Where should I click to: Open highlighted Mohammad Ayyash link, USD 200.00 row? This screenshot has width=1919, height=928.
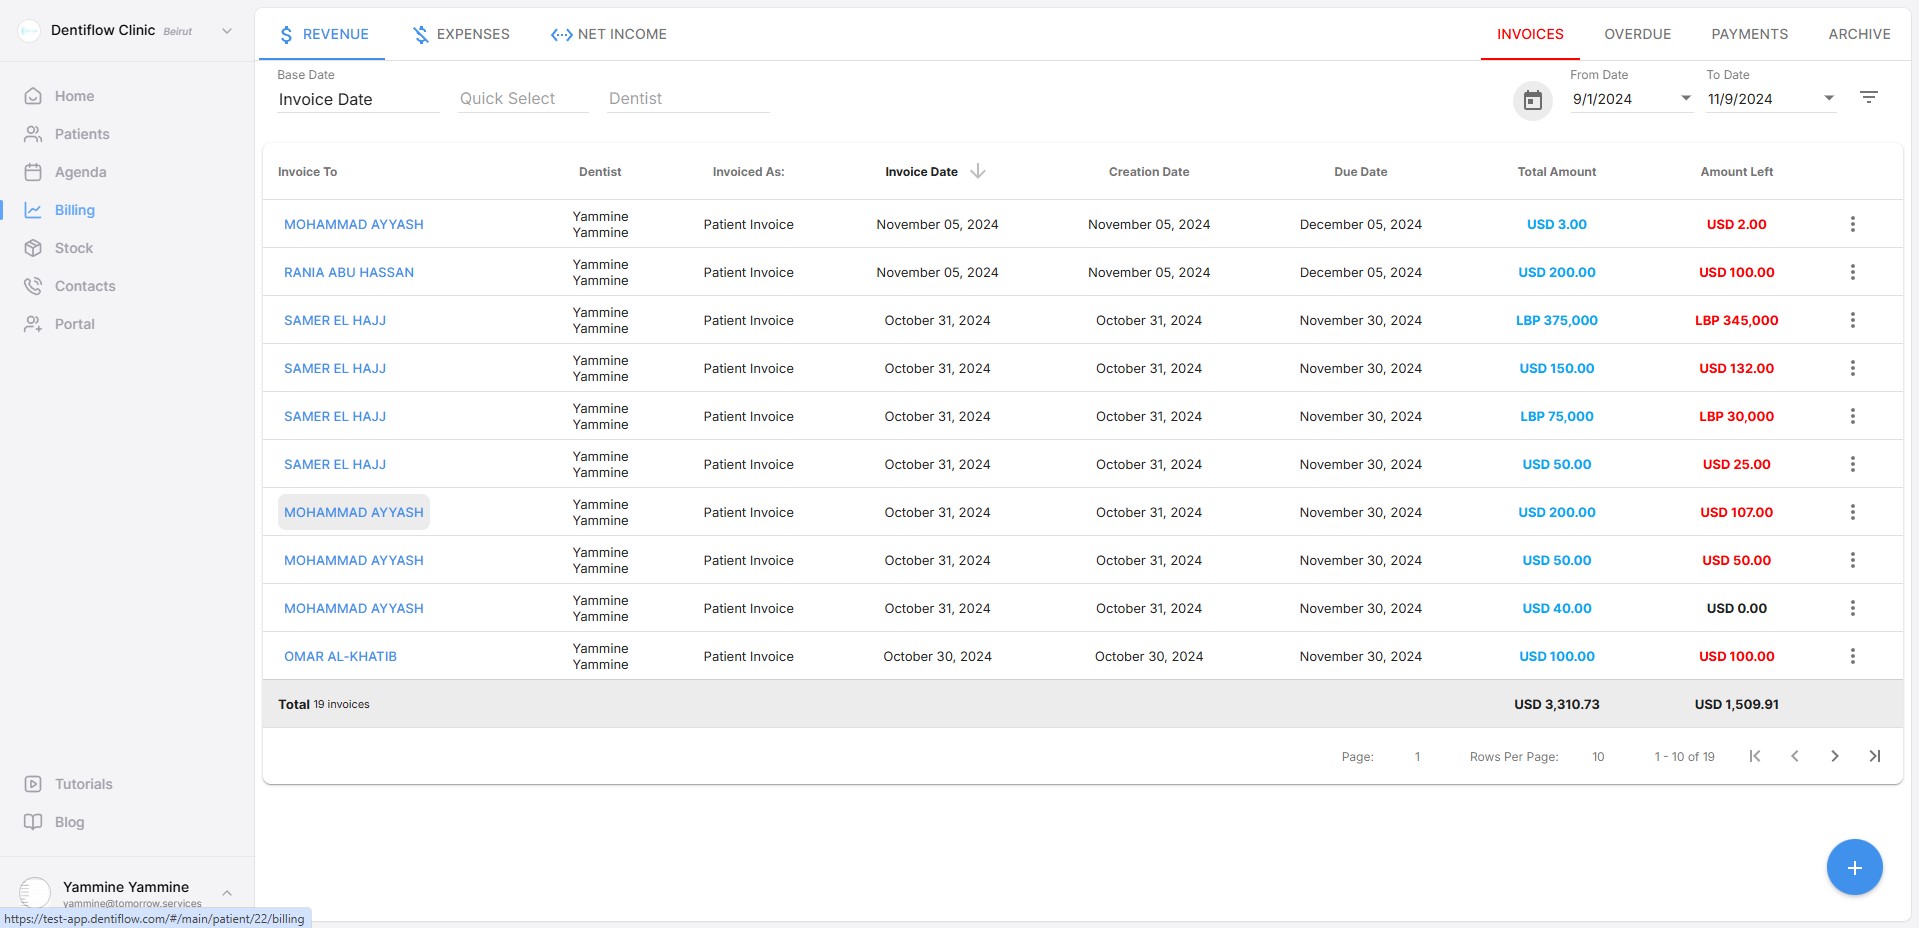(354, 512)
